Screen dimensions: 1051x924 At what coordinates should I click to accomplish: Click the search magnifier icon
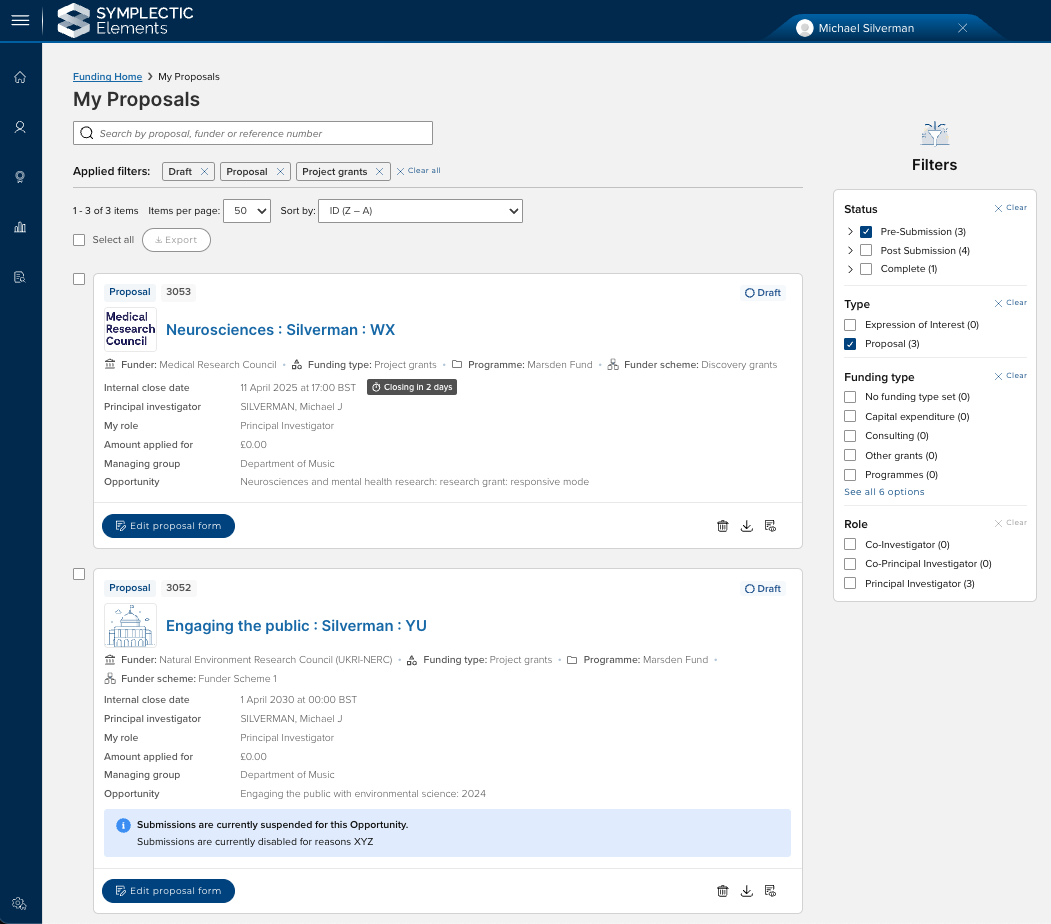(87, 133)
